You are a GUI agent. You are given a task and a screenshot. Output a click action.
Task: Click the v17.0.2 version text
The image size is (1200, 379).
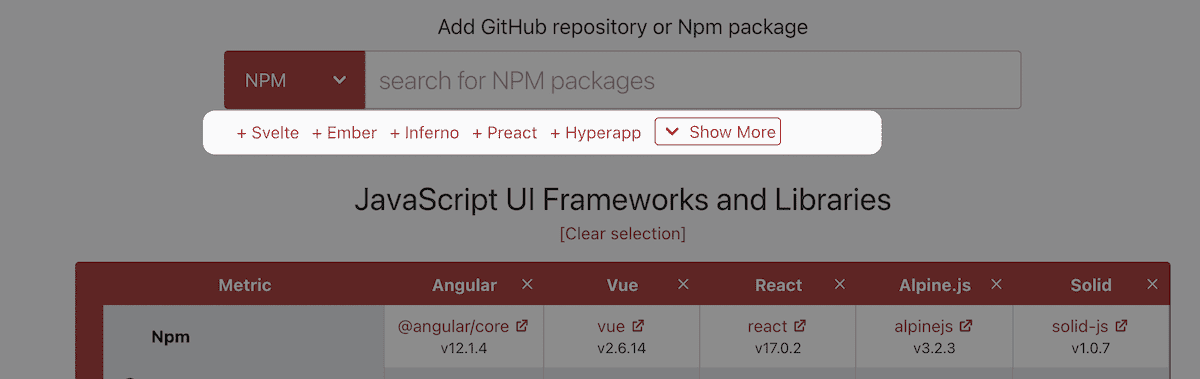coord(778,348)
